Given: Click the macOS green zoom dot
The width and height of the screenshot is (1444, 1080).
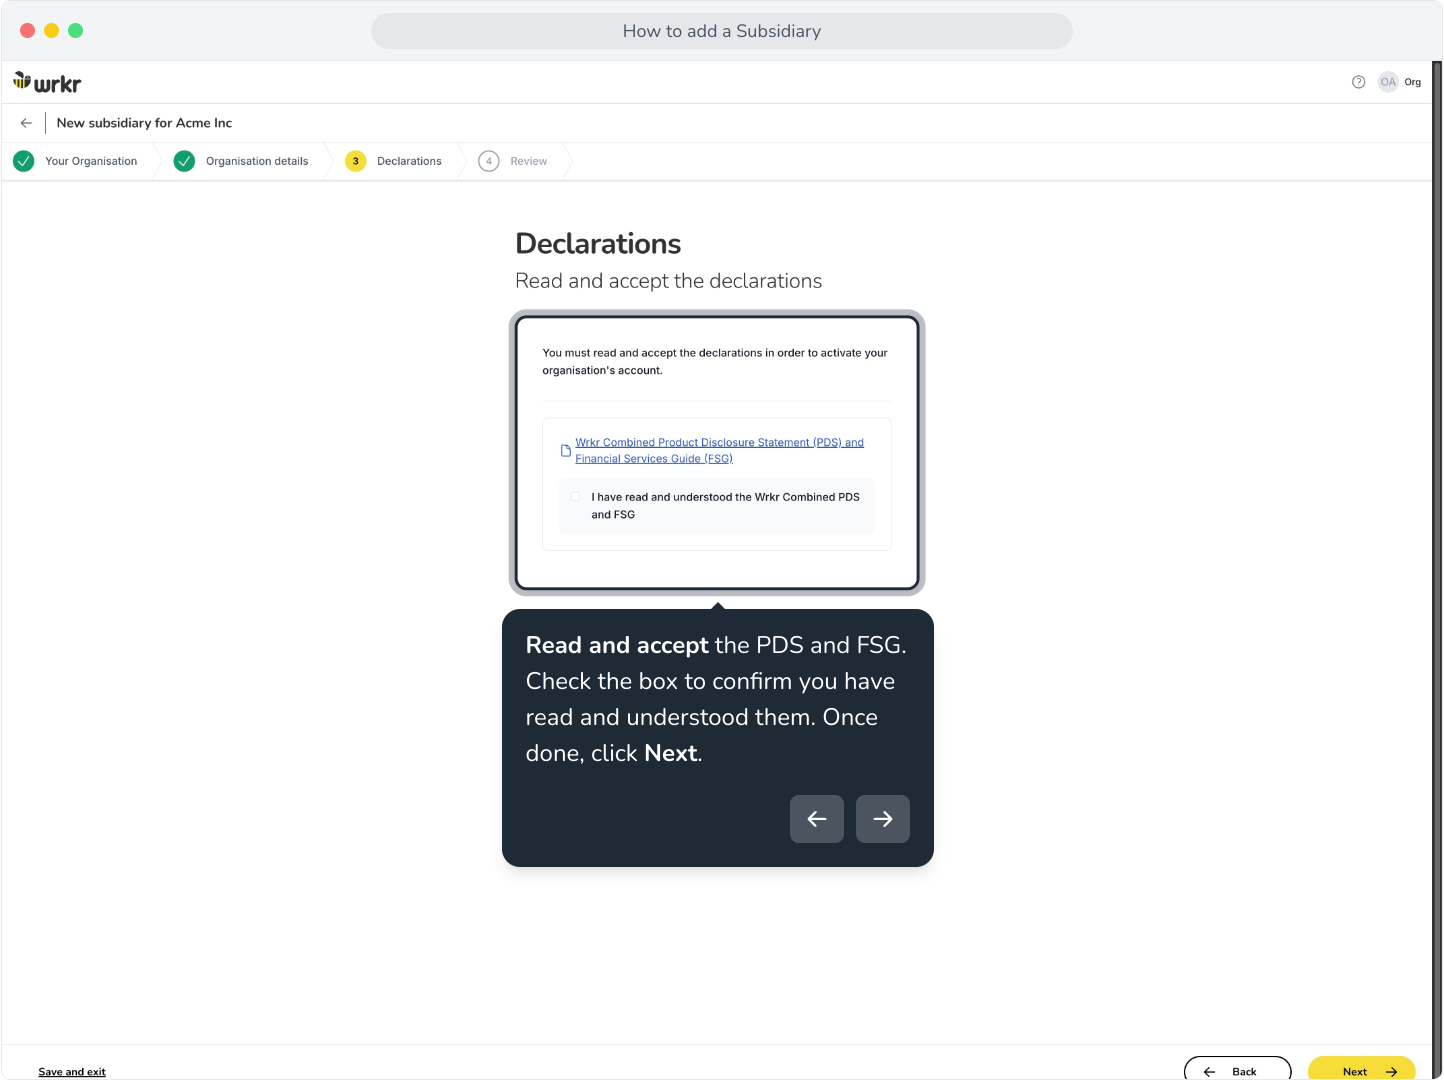Looking at the screenshot, I should click(x=75, y=30).
